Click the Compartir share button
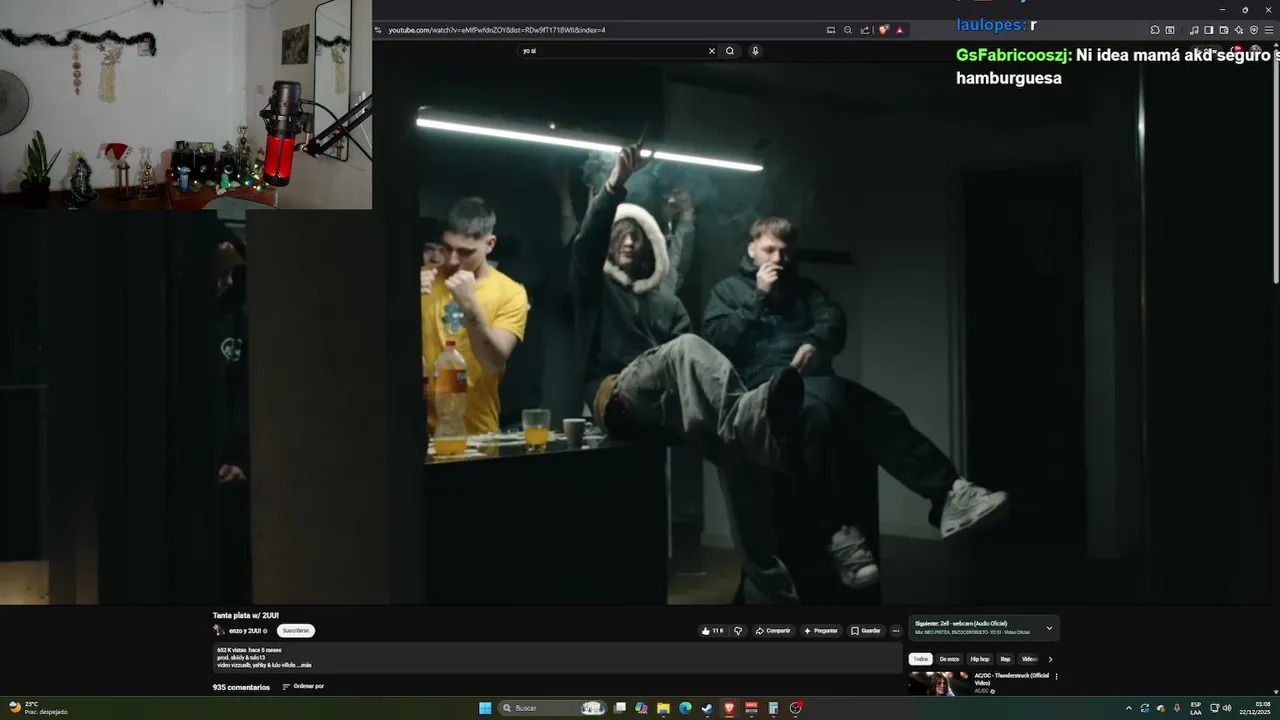 click(x=773, y=631)
